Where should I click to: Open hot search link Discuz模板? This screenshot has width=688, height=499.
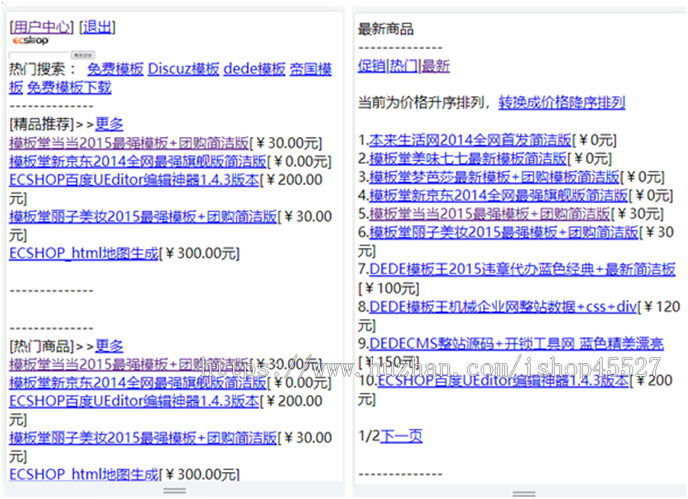tap(183, 69)
